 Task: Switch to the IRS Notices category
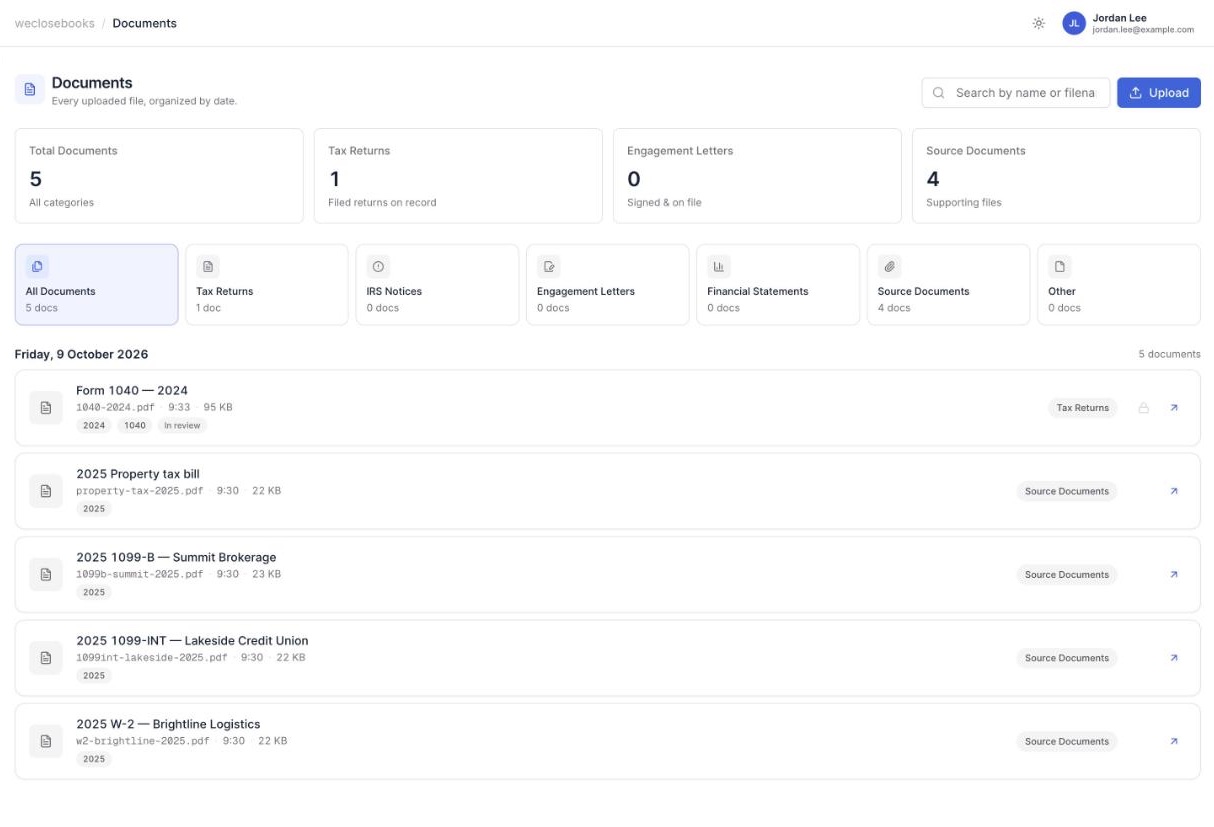[x=437, y=285]
